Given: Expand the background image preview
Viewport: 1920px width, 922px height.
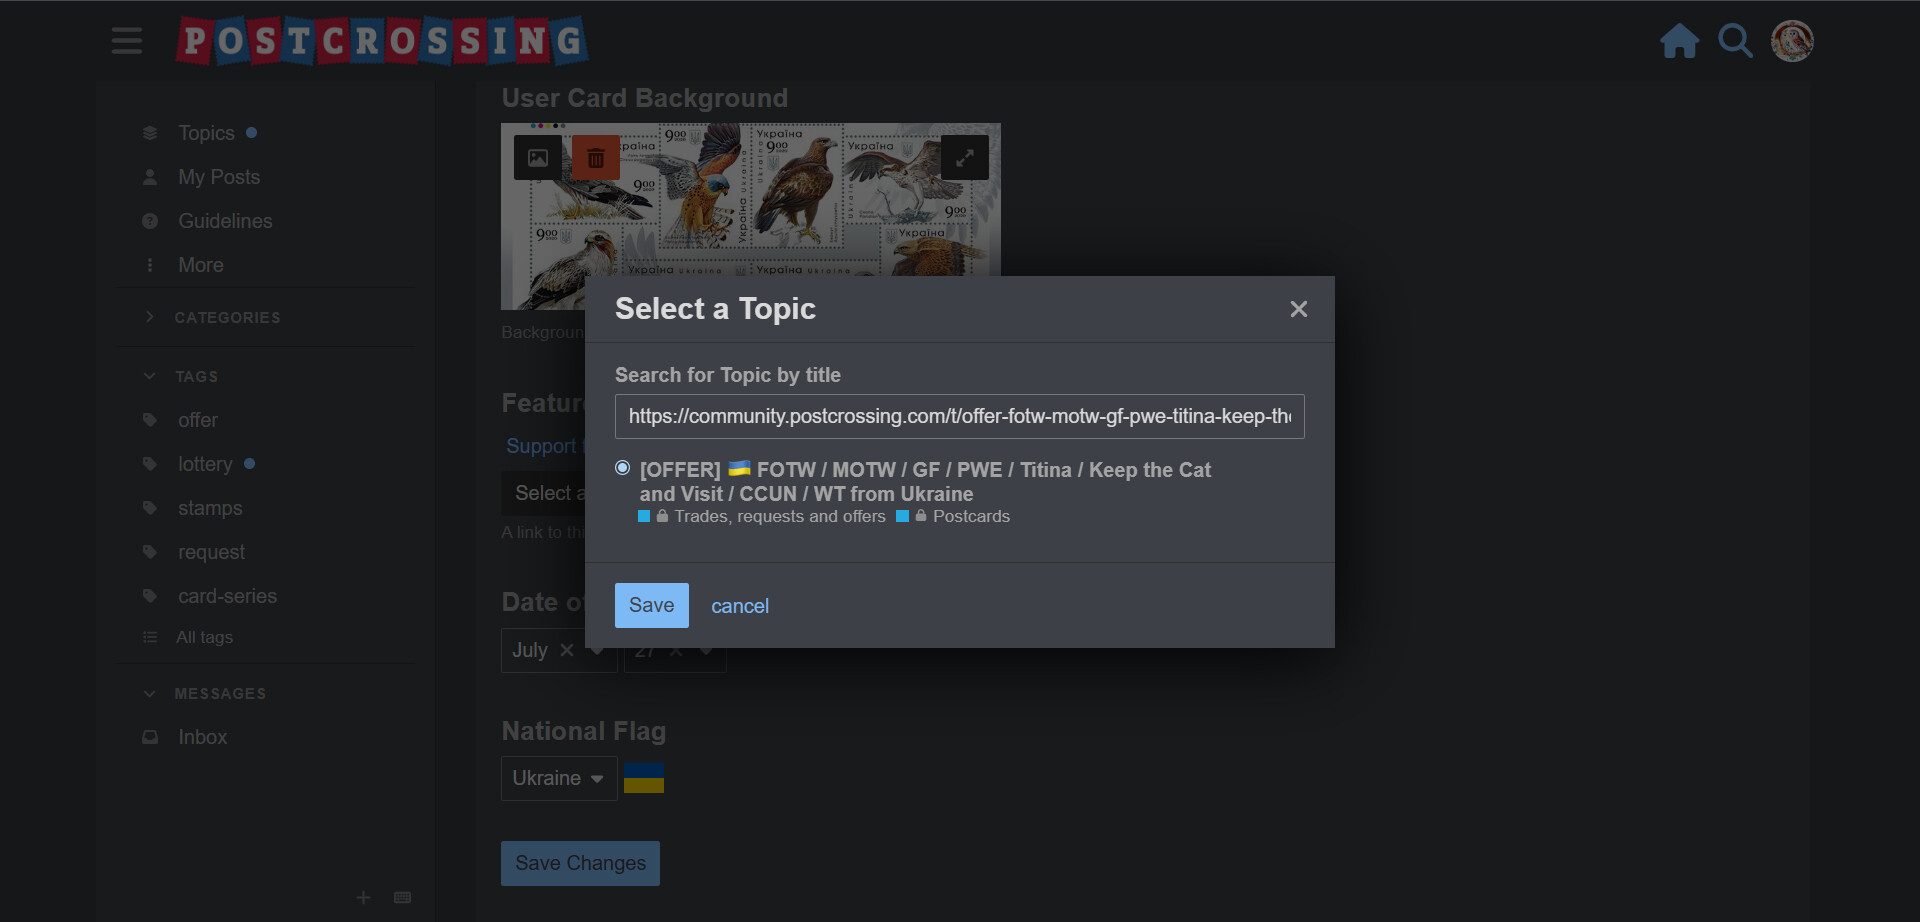Looking at the screenshot, I should 965,158.
